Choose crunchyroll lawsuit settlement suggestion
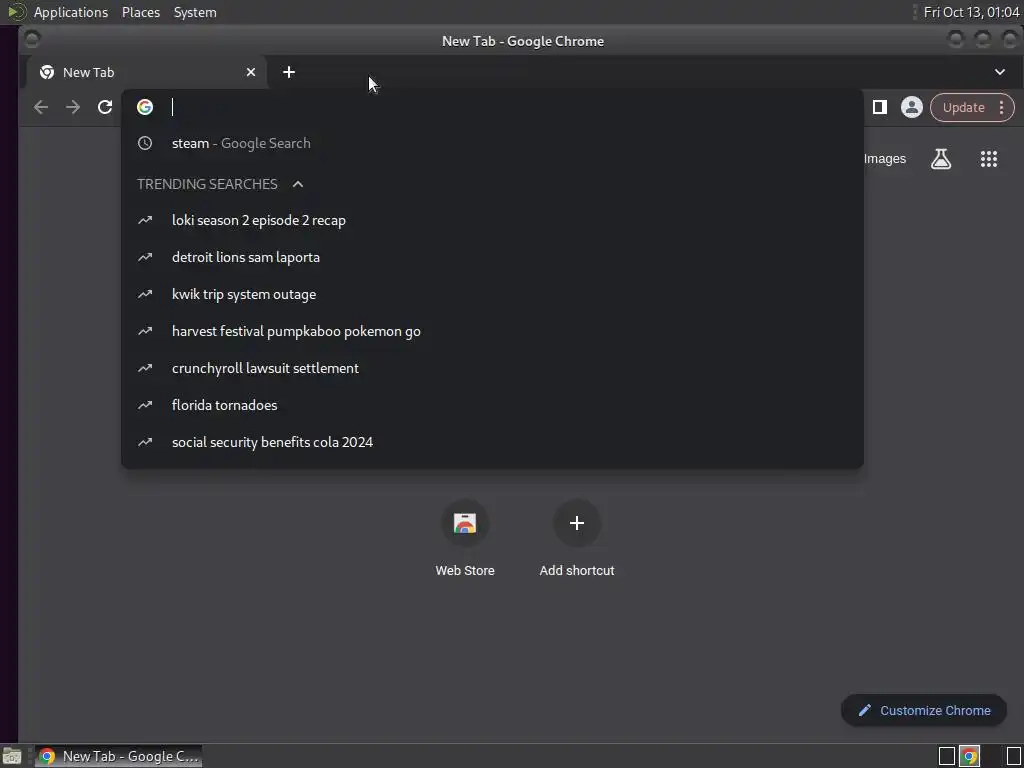The width and height of the screenshot is (1024, 768). 492,368
